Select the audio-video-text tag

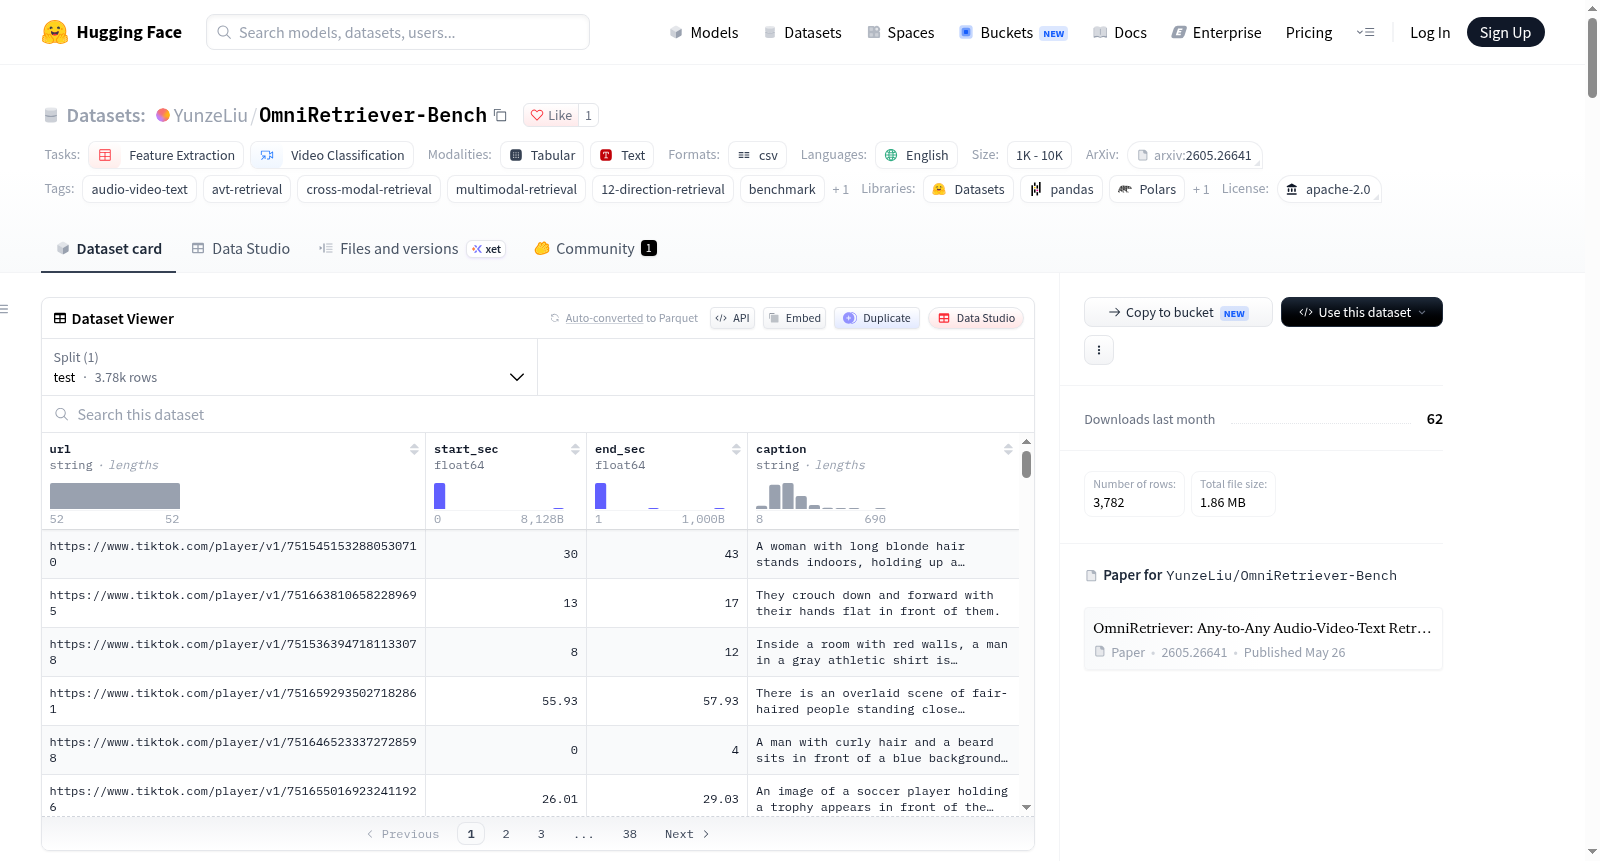coord(140,189)
